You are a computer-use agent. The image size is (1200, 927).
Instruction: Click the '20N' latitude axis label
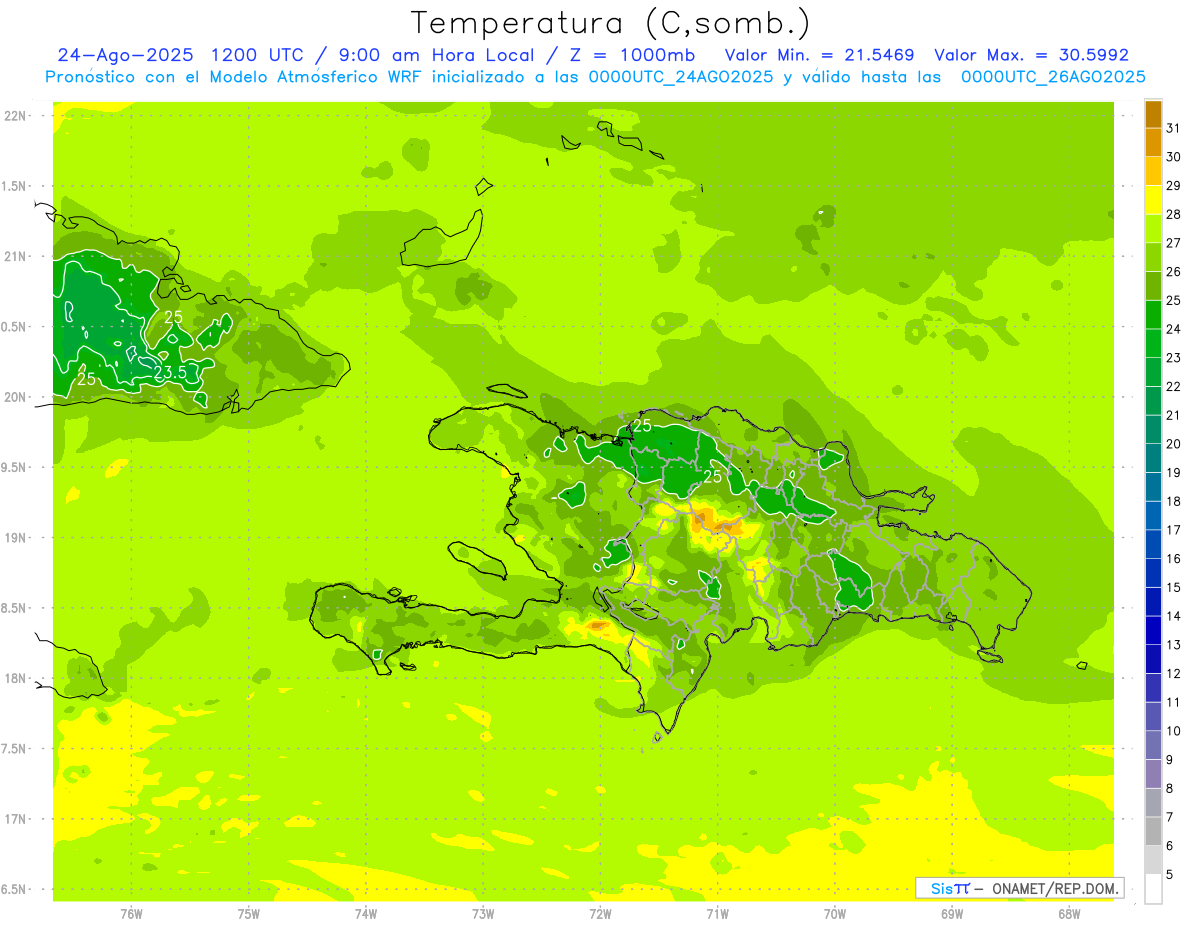click(16, 397)
